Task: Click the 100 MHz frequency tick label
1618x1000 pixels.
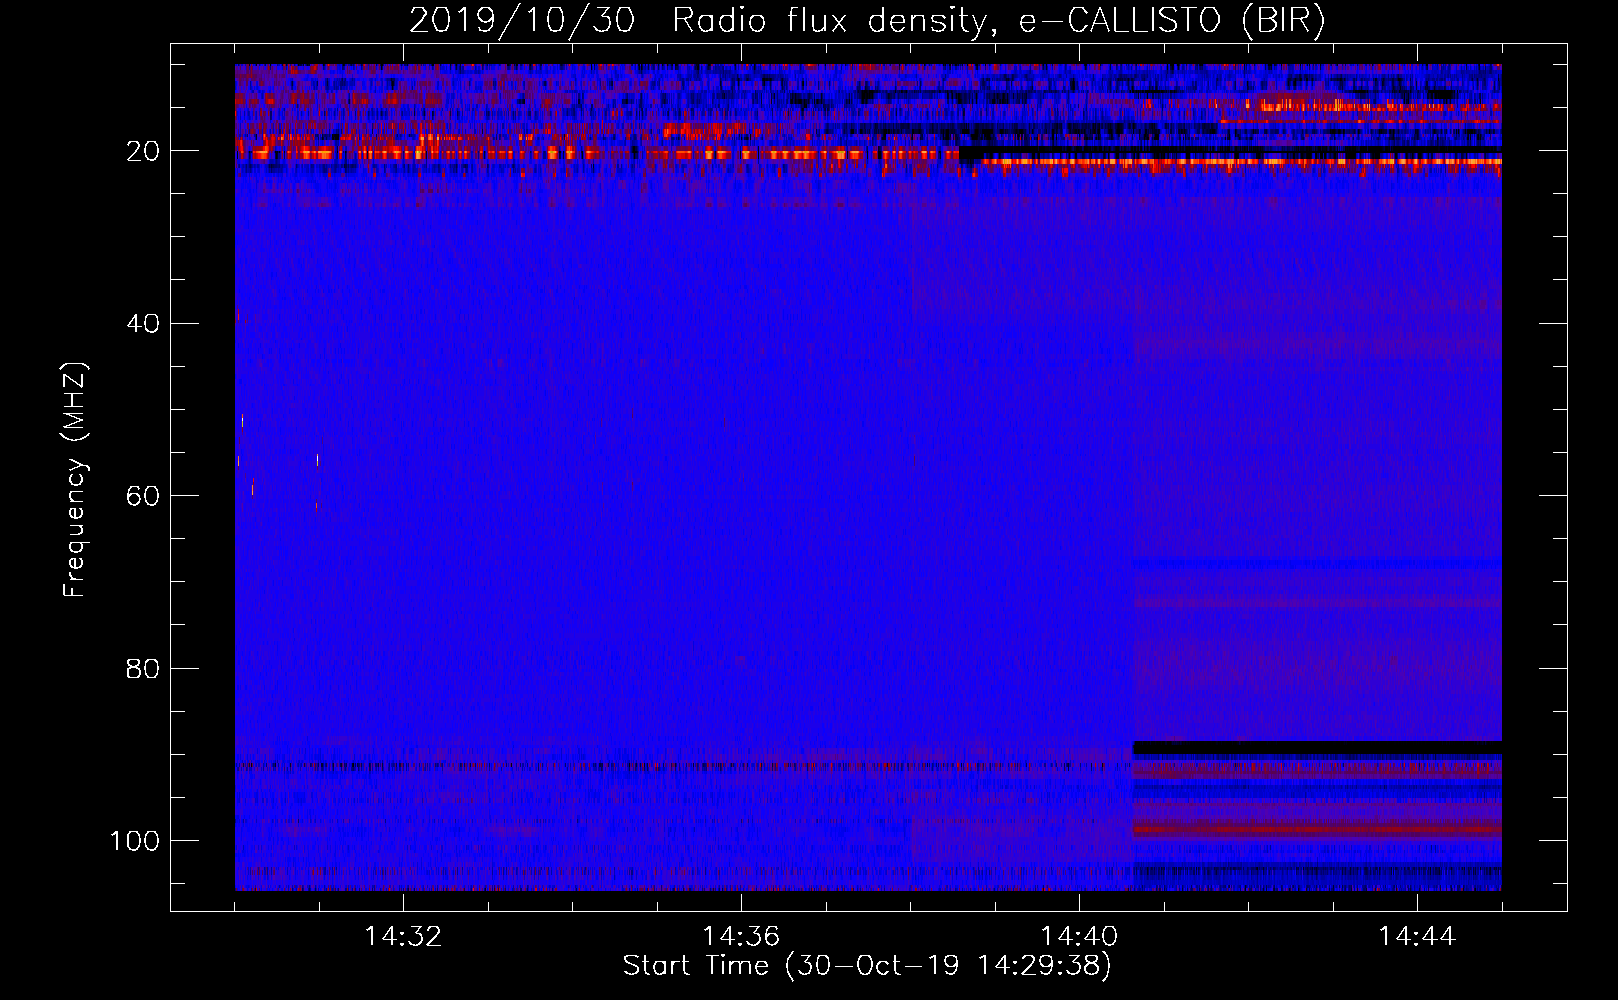Action: point(135,841)
